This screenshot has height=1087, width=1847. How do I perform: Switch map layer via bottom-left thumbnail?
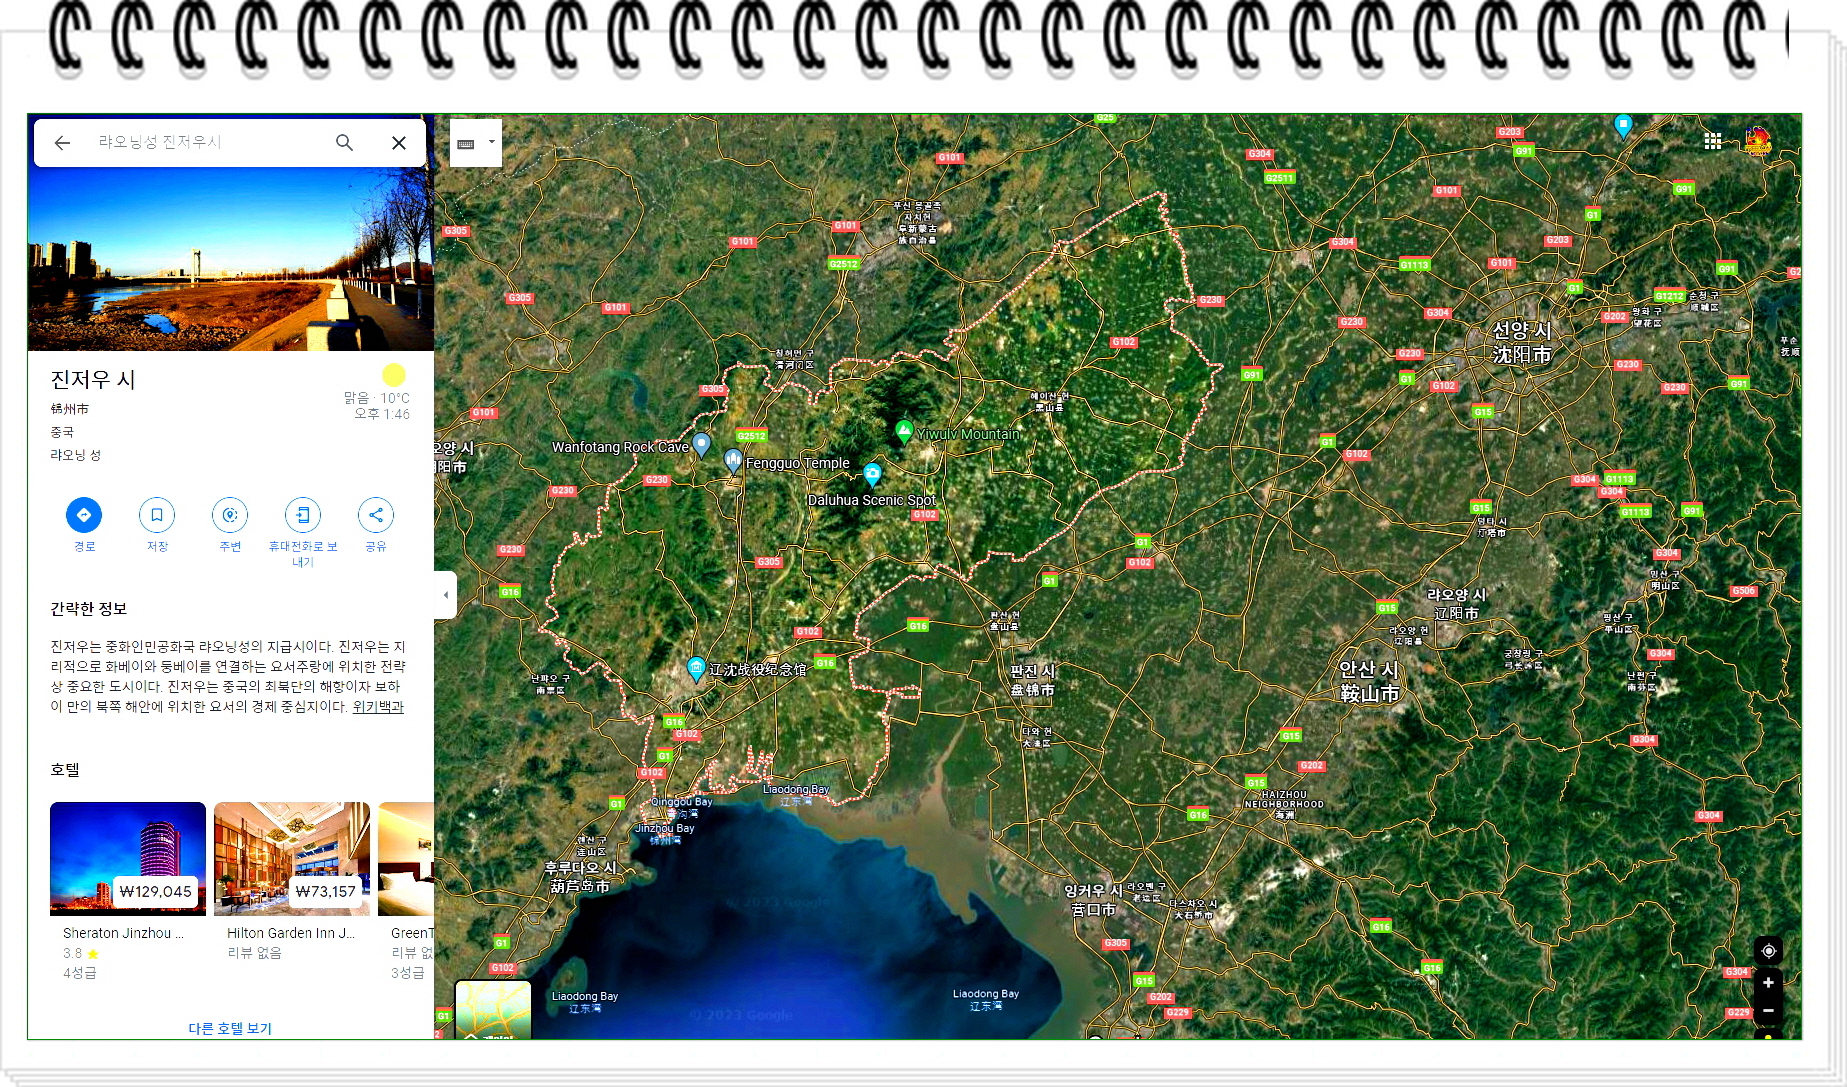[493, 1010]
